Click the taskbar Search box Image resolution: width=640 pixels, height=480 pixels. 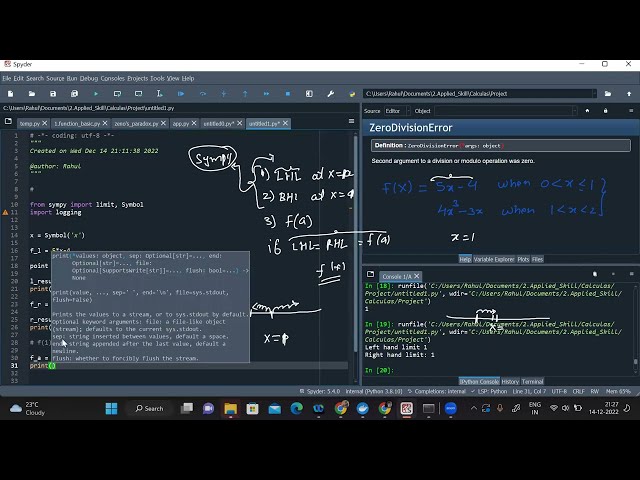[149, 408]
